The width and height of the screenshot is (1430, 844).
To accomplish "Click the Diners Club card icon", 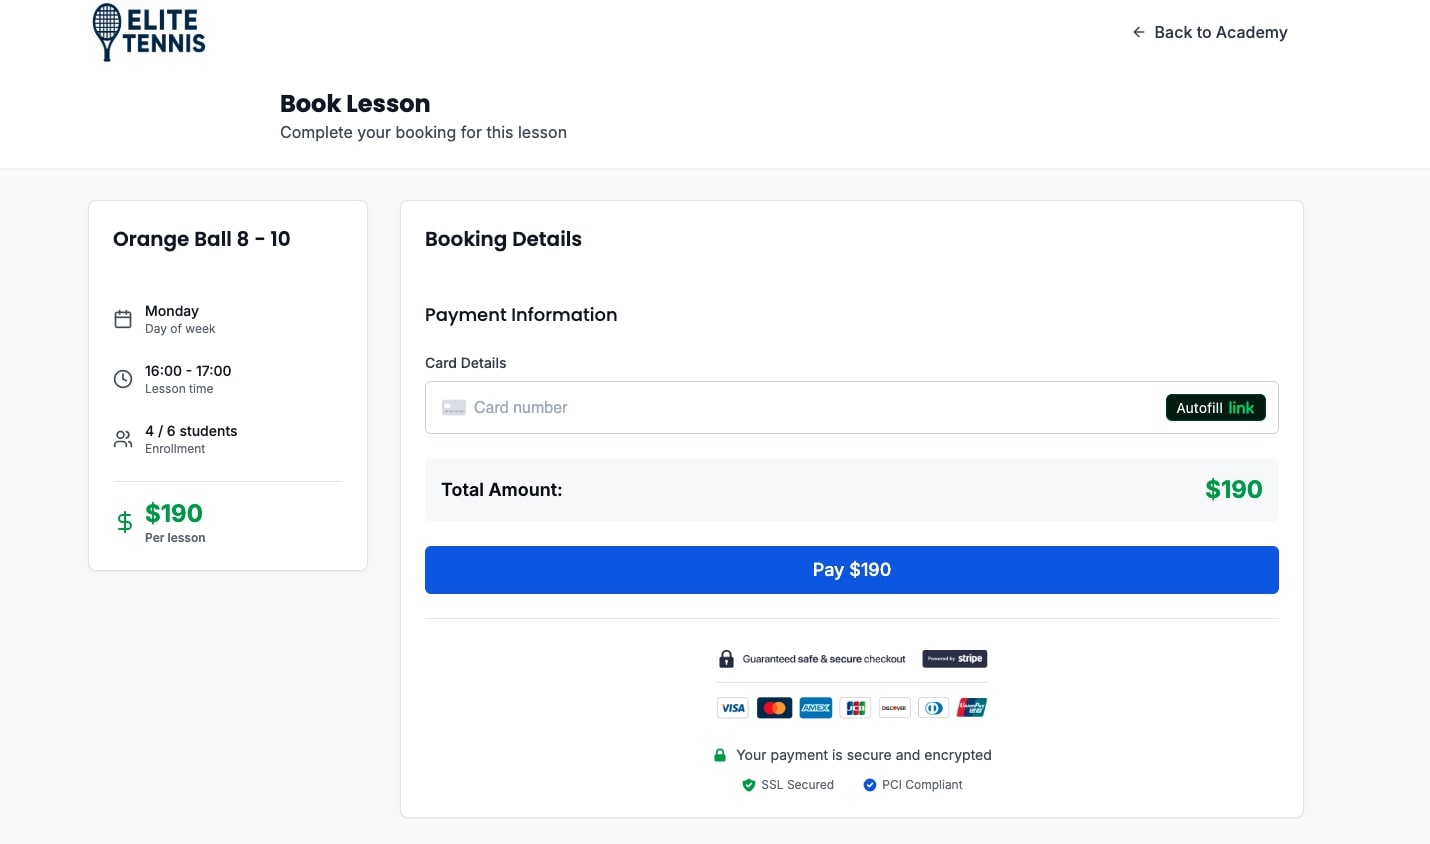I will (933, 707).
